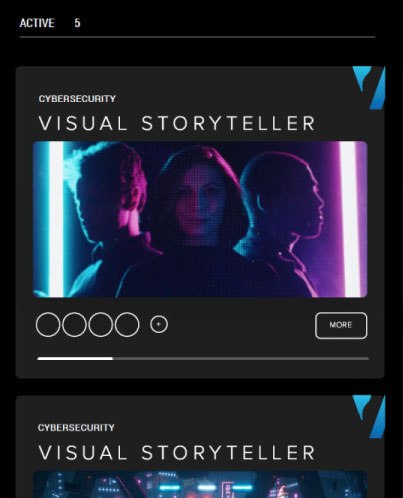The height and width of the screenshot is (498, 403).
Task: Open the cyberpunk city thumbnail image
Action: (200, 484)
